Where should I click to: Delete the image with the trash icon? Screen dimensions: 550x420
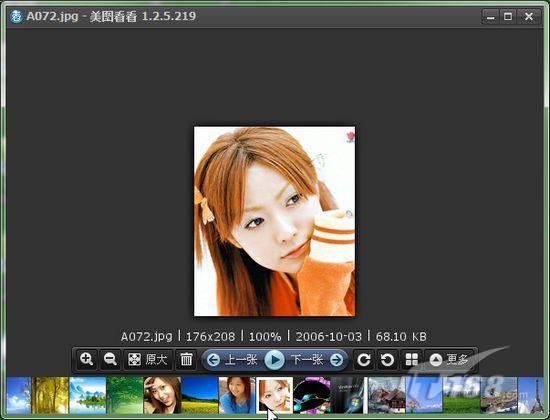[186, 359]
